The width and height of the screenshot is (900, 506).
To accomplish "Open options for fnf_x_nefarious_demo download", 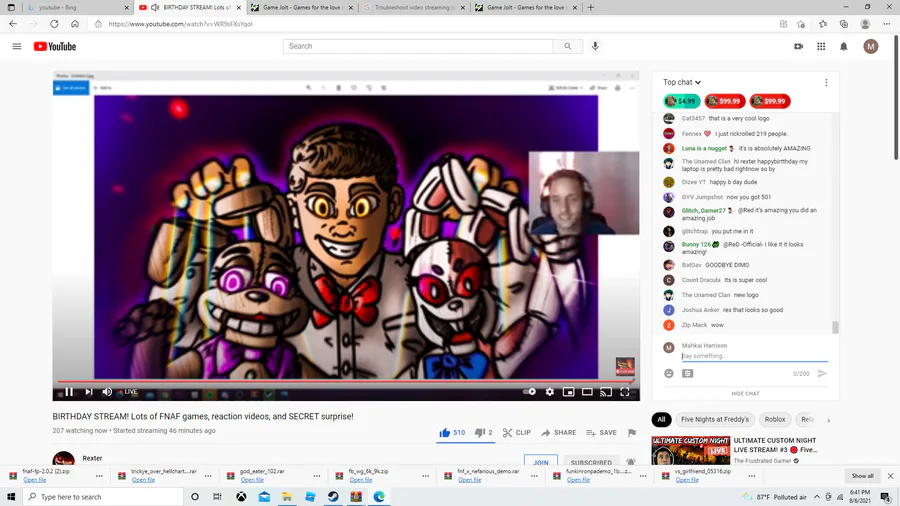I will pyautogui.click(x=534, y=476).
